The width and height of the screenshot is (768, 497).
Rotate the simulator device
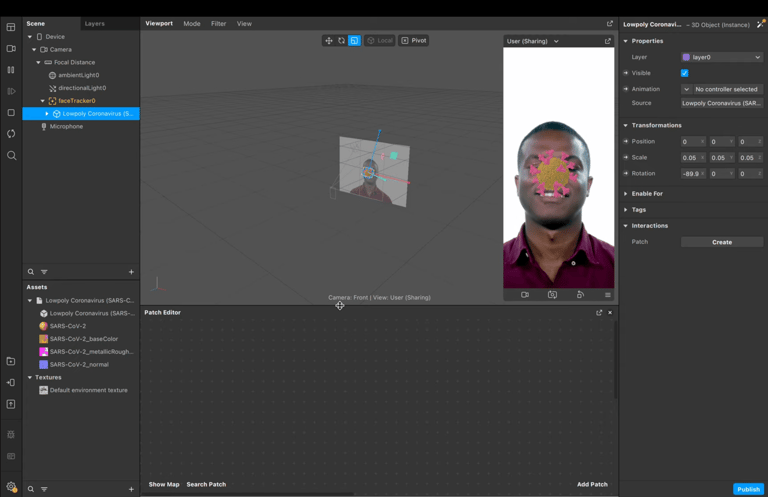[580, 295]
